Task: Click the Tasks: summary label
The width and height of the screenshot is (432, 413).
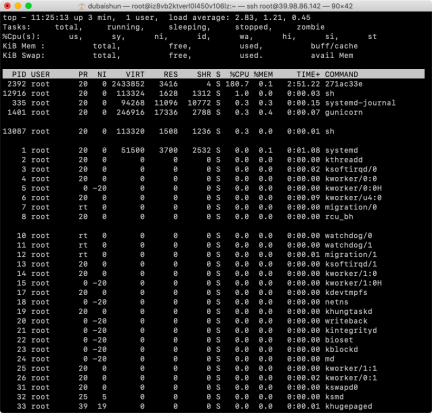Action: tap(17, 27)
